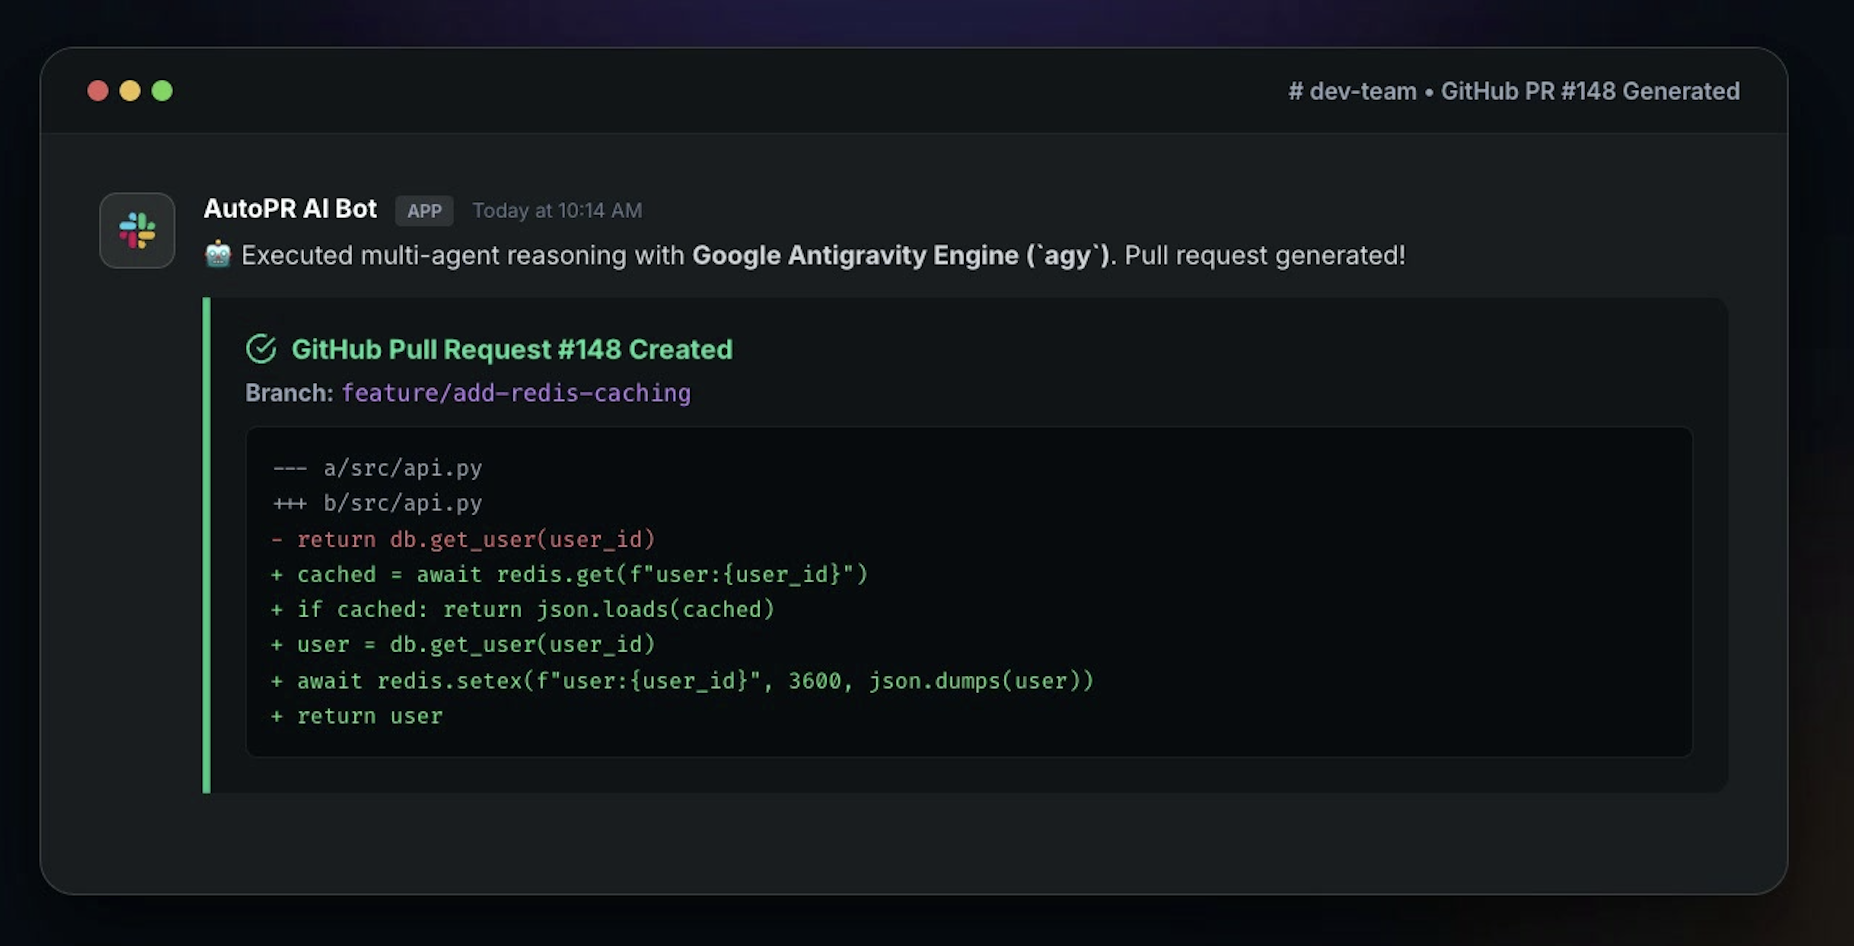Click the 'Pull request generated!' text
Image resolution: width=1854 pixels, height=946 pixels.
1265,255
